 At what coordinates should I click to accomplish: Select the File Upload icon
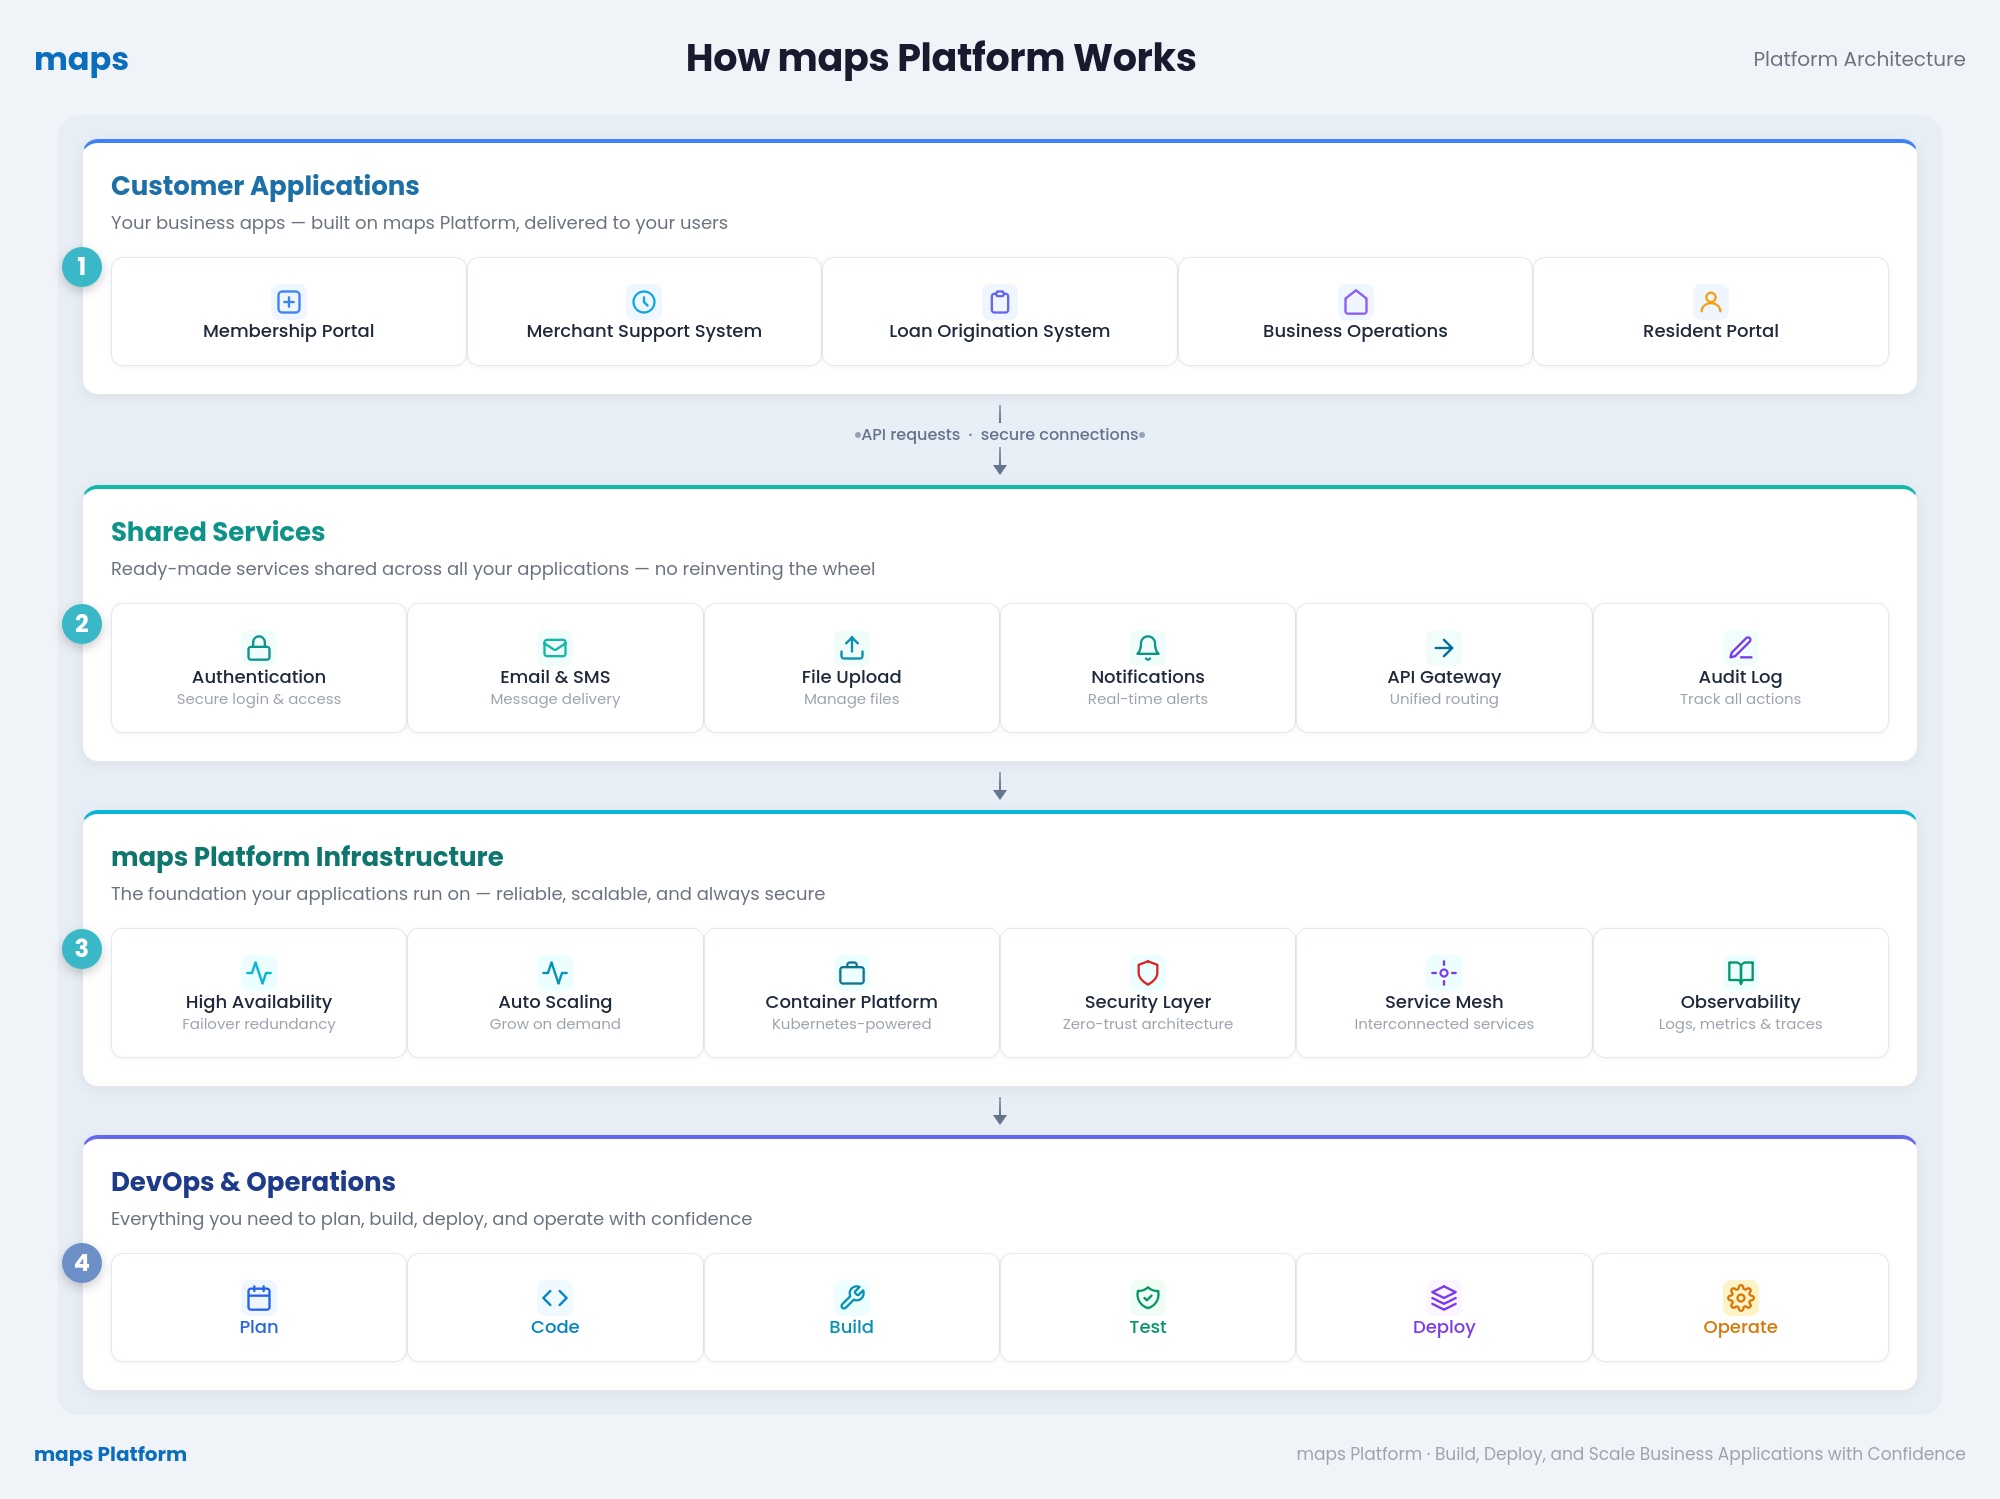[851, 648]
